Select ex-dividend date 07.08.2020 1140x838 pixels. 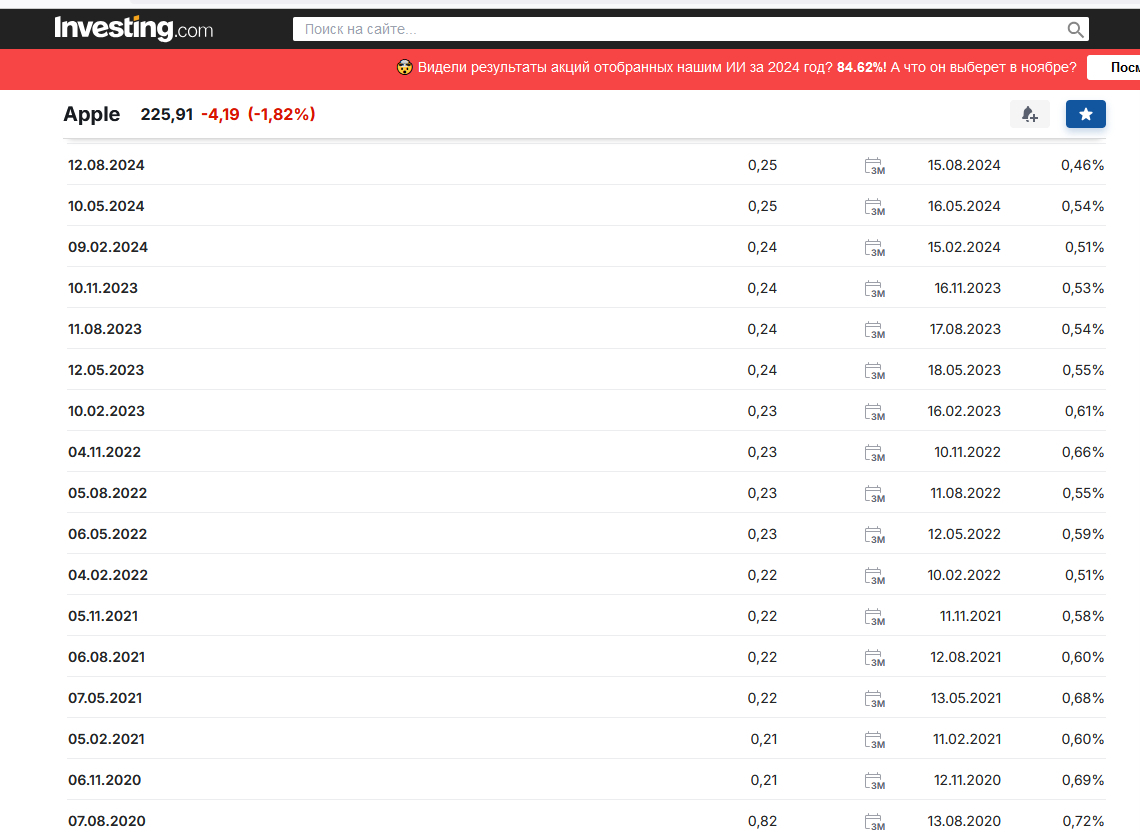[107, 821]
